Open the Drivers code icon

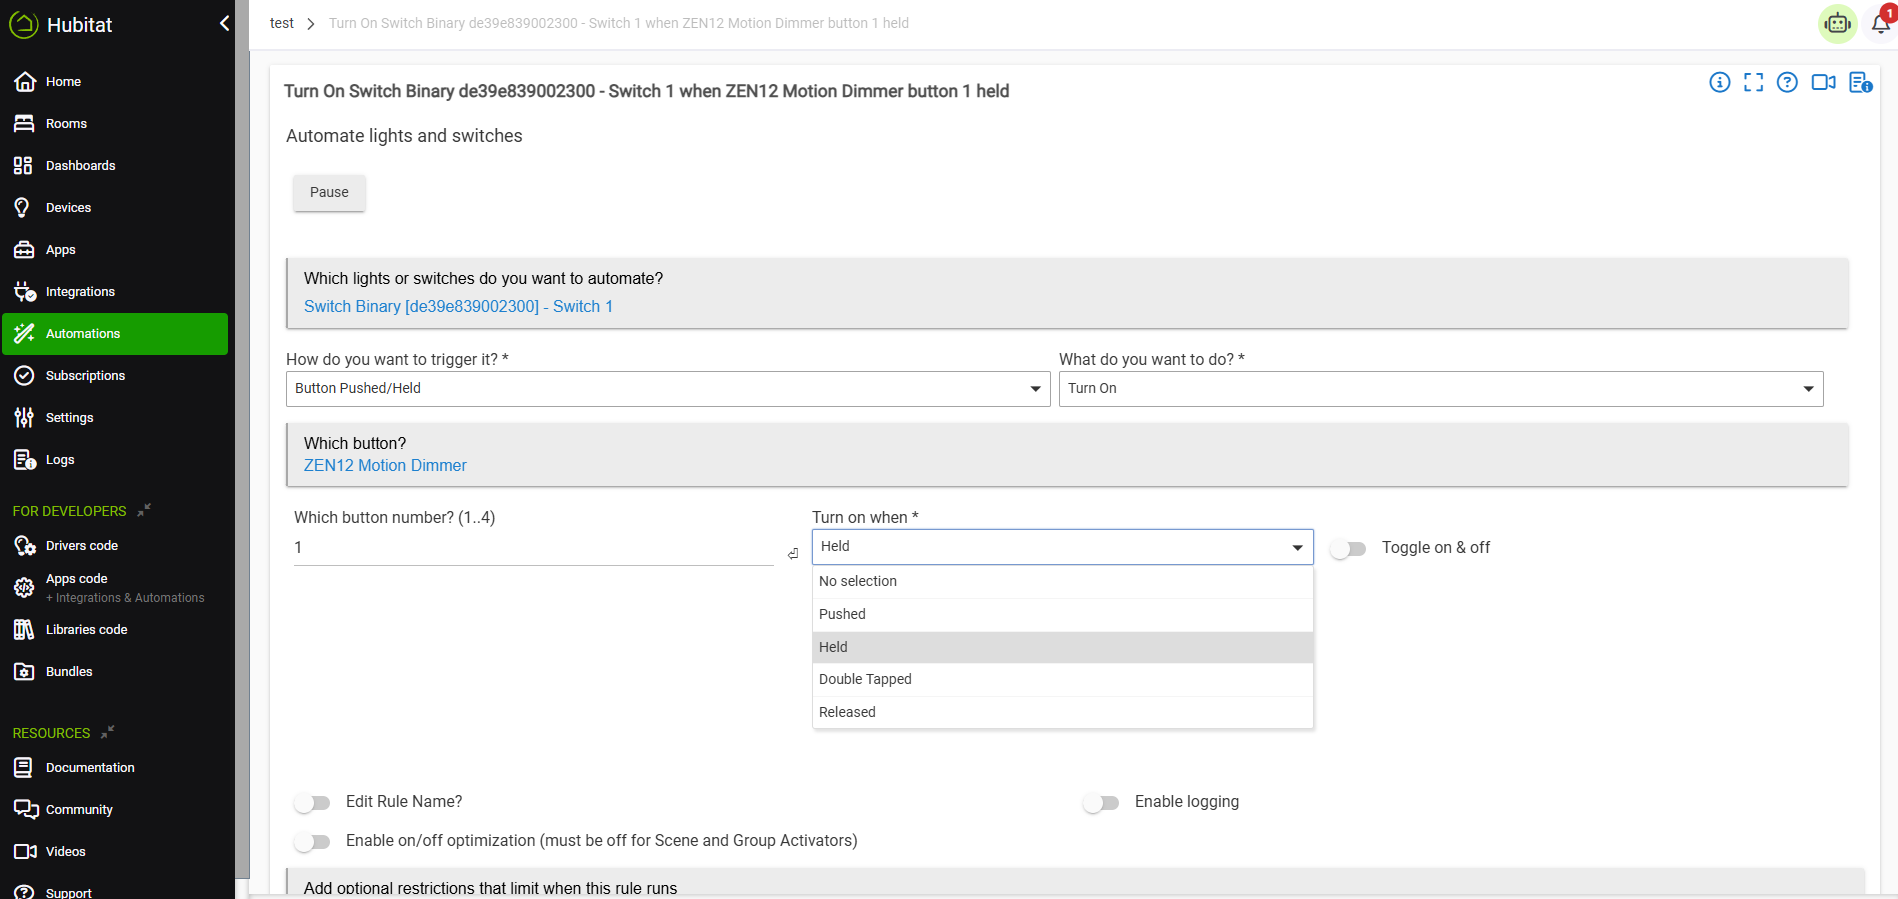25,546
